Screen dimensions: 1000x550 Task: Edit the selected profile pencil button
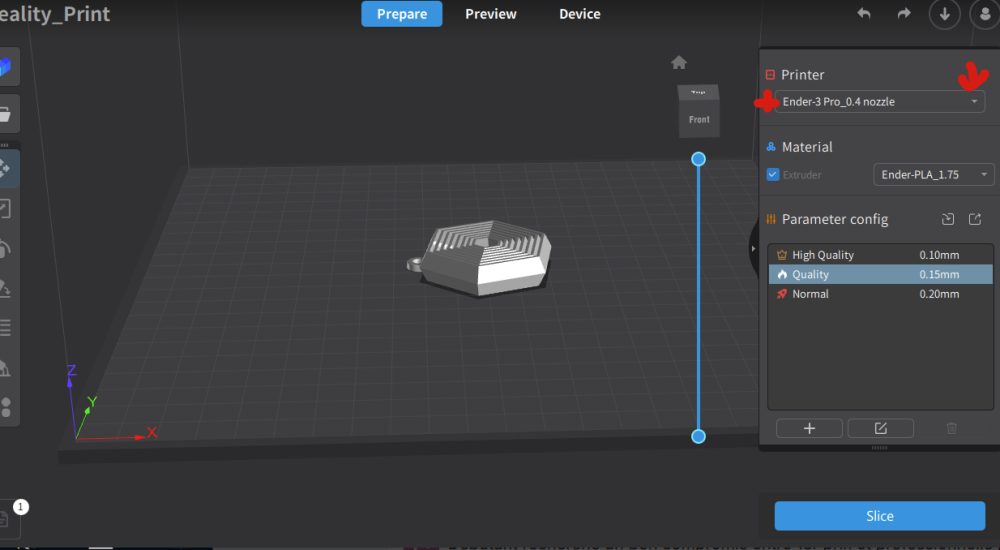(x=881, y=428)
